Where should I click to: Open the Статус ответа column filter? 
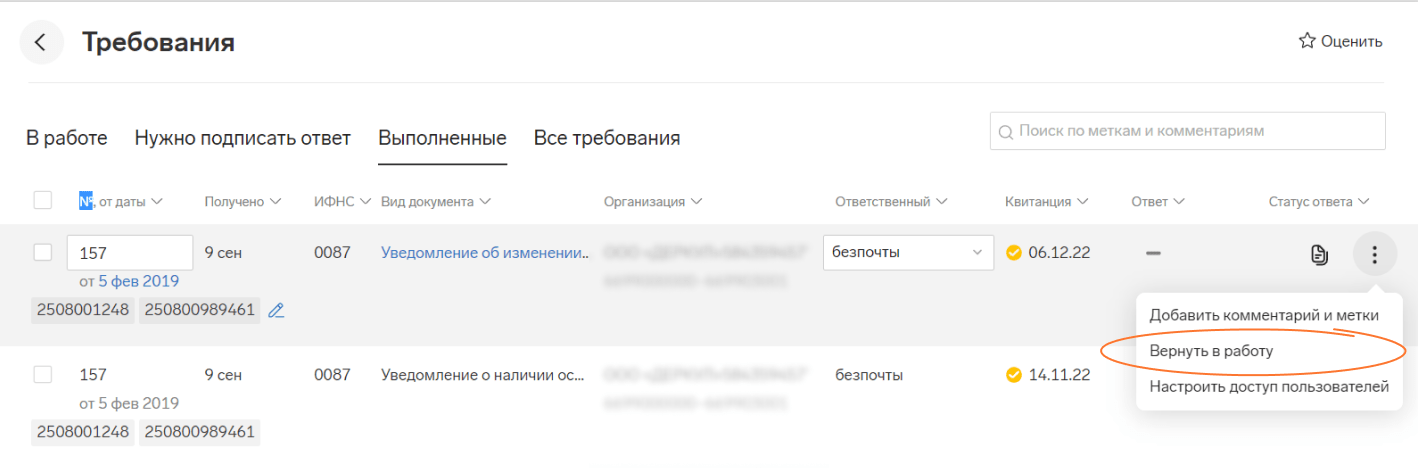[1319, 201]
